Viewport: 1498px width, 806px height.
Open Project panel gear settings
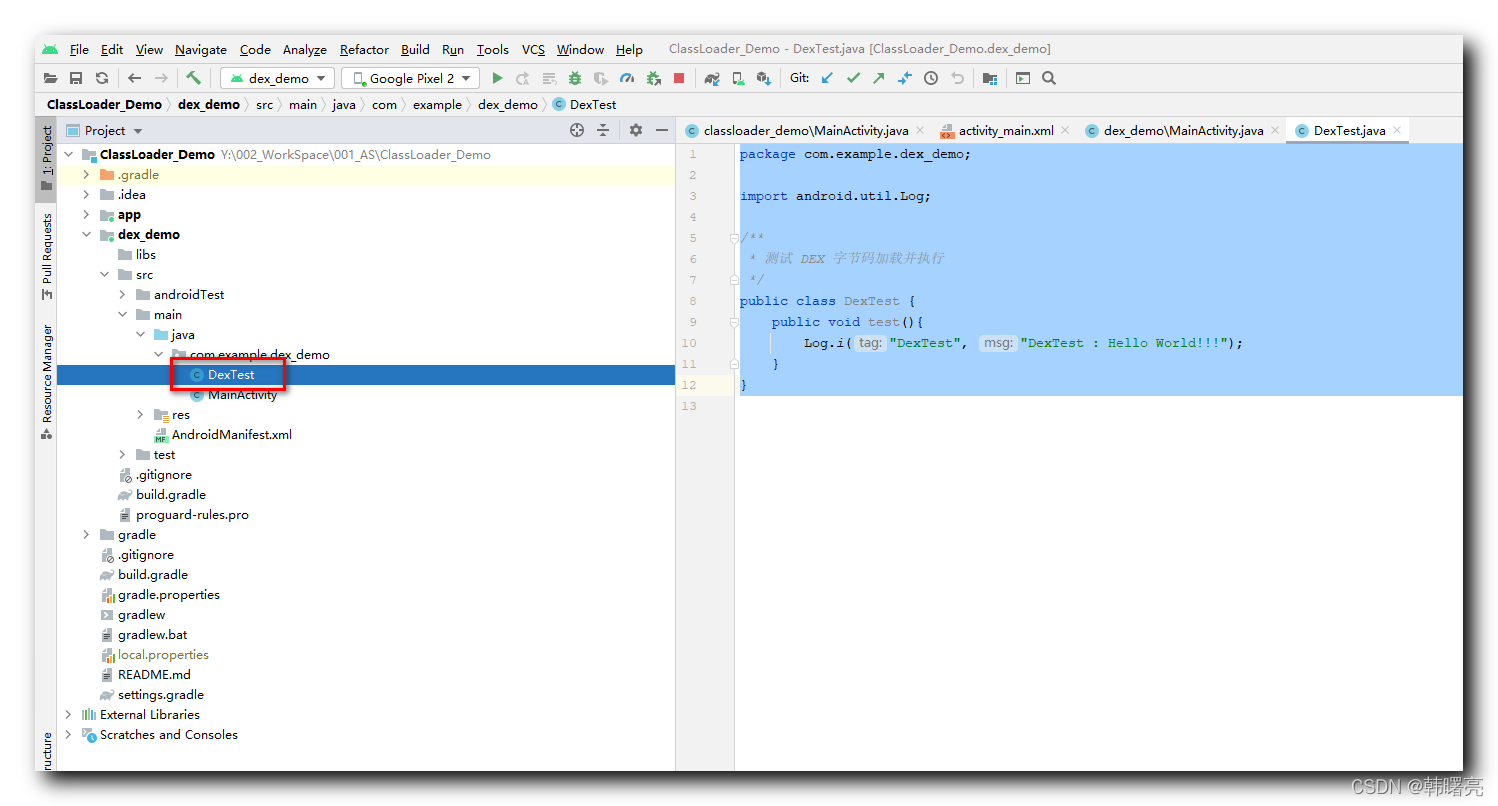[636, 130]
